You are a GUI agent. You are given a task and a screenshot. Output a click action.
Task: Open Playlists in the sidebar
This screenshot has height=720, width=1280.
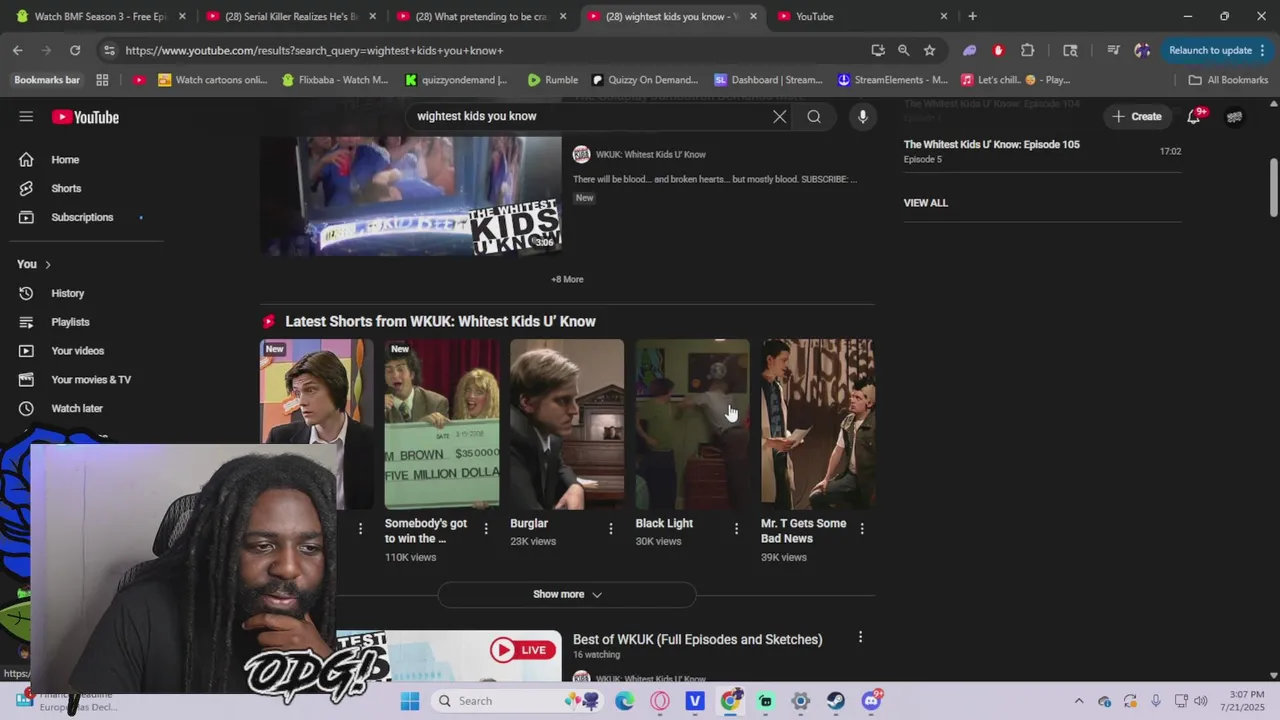(70, 322)
